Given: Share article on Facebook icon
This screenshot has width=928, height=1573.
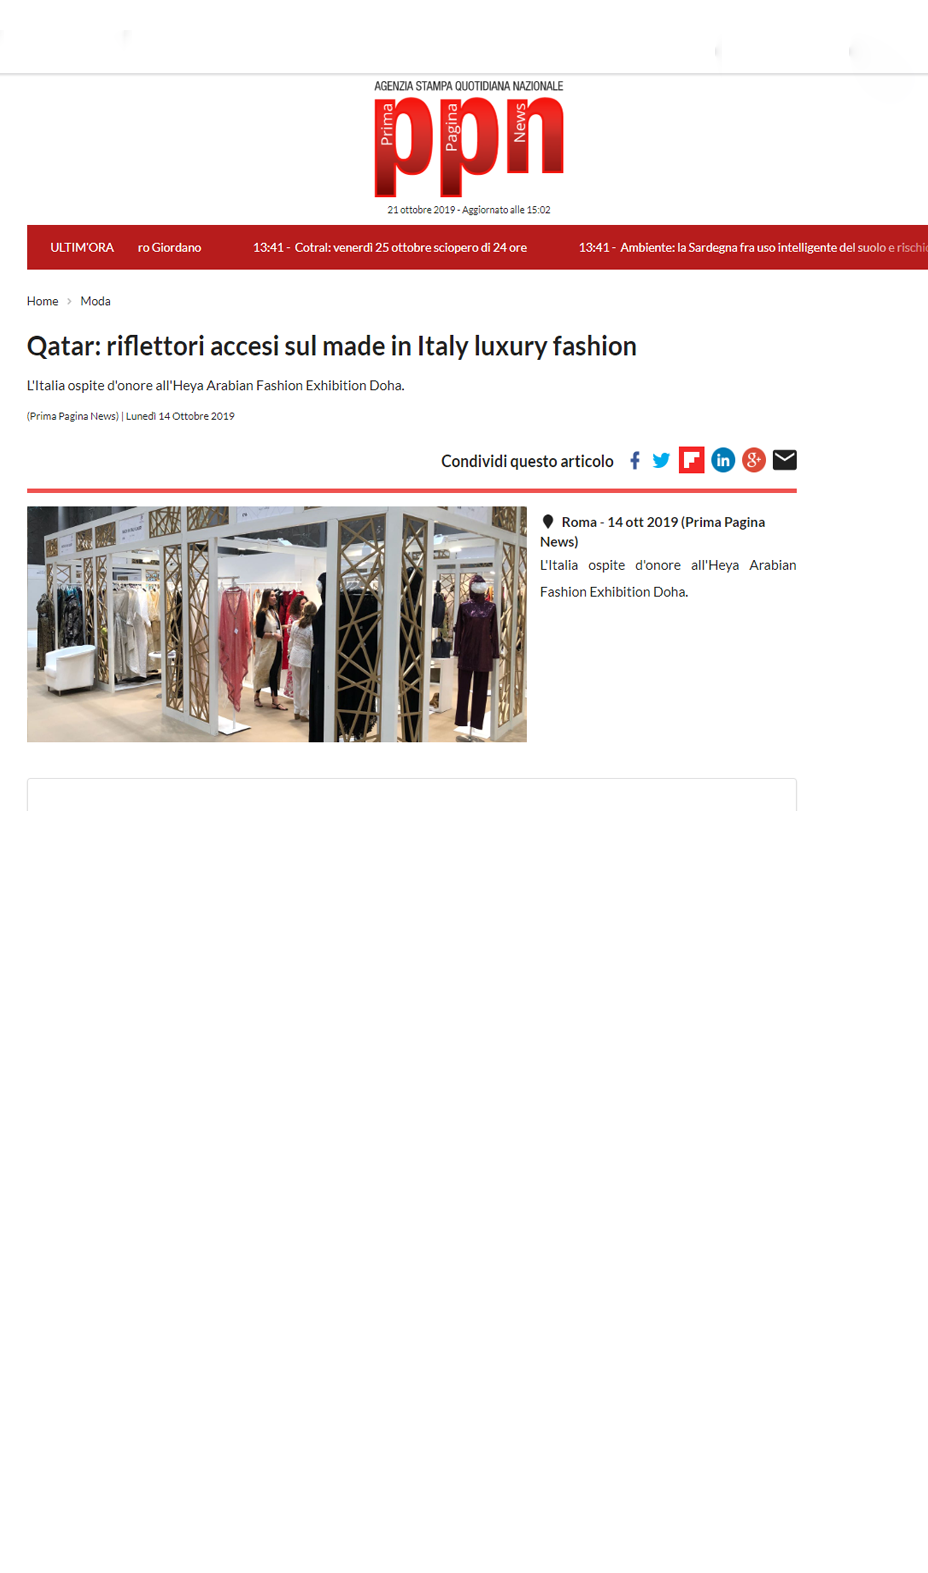Looking at the screenshot, I should (x=635, y=460).
